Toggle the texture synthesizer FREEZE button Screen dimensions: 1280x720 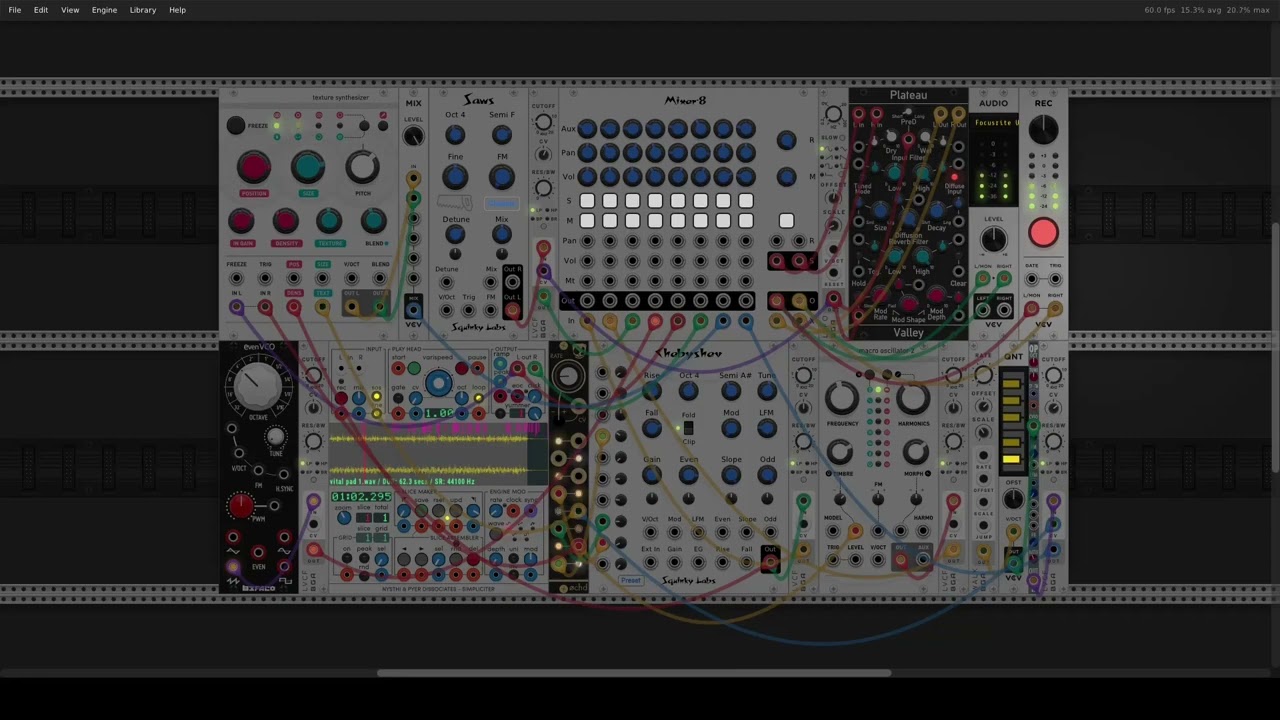[x=235, y=125]
